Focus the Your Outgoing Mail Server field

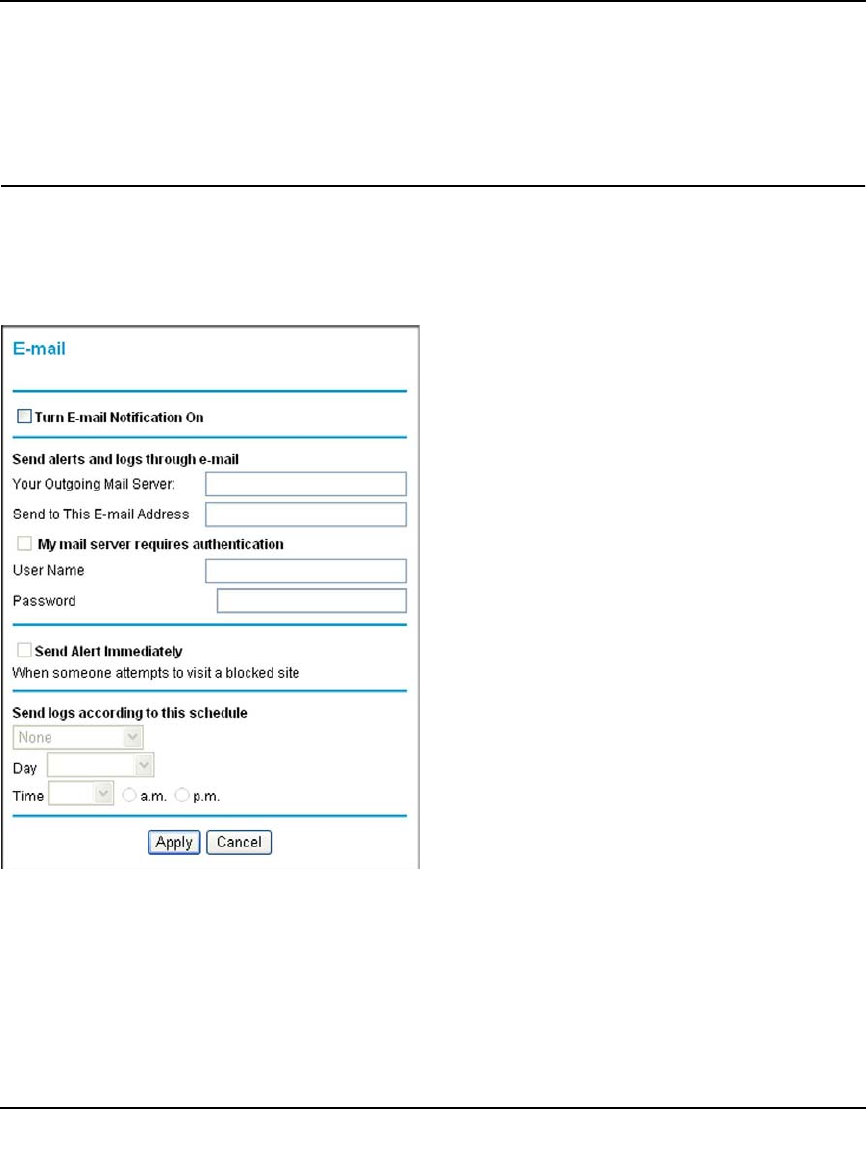pyautogui.click(x=306, y=484)
